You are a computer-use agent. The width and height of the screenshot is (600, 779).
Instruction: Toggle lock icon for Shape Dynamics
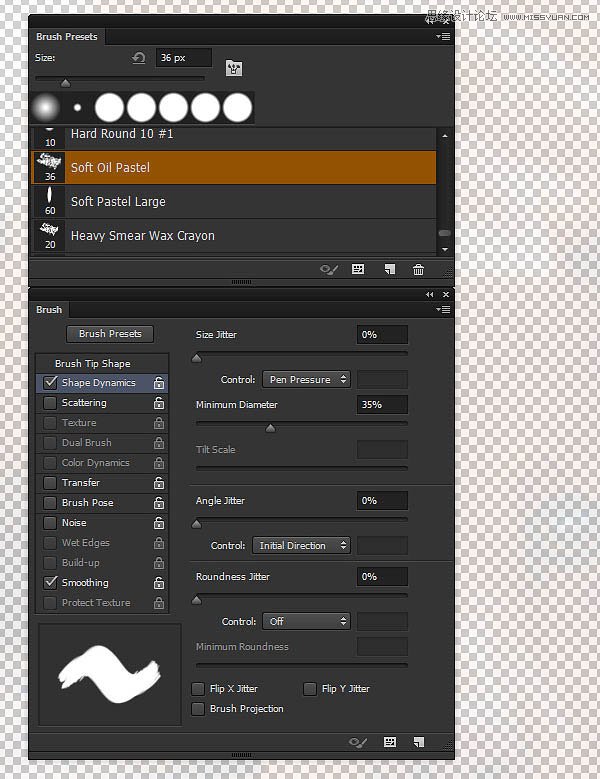pos(158,383)
